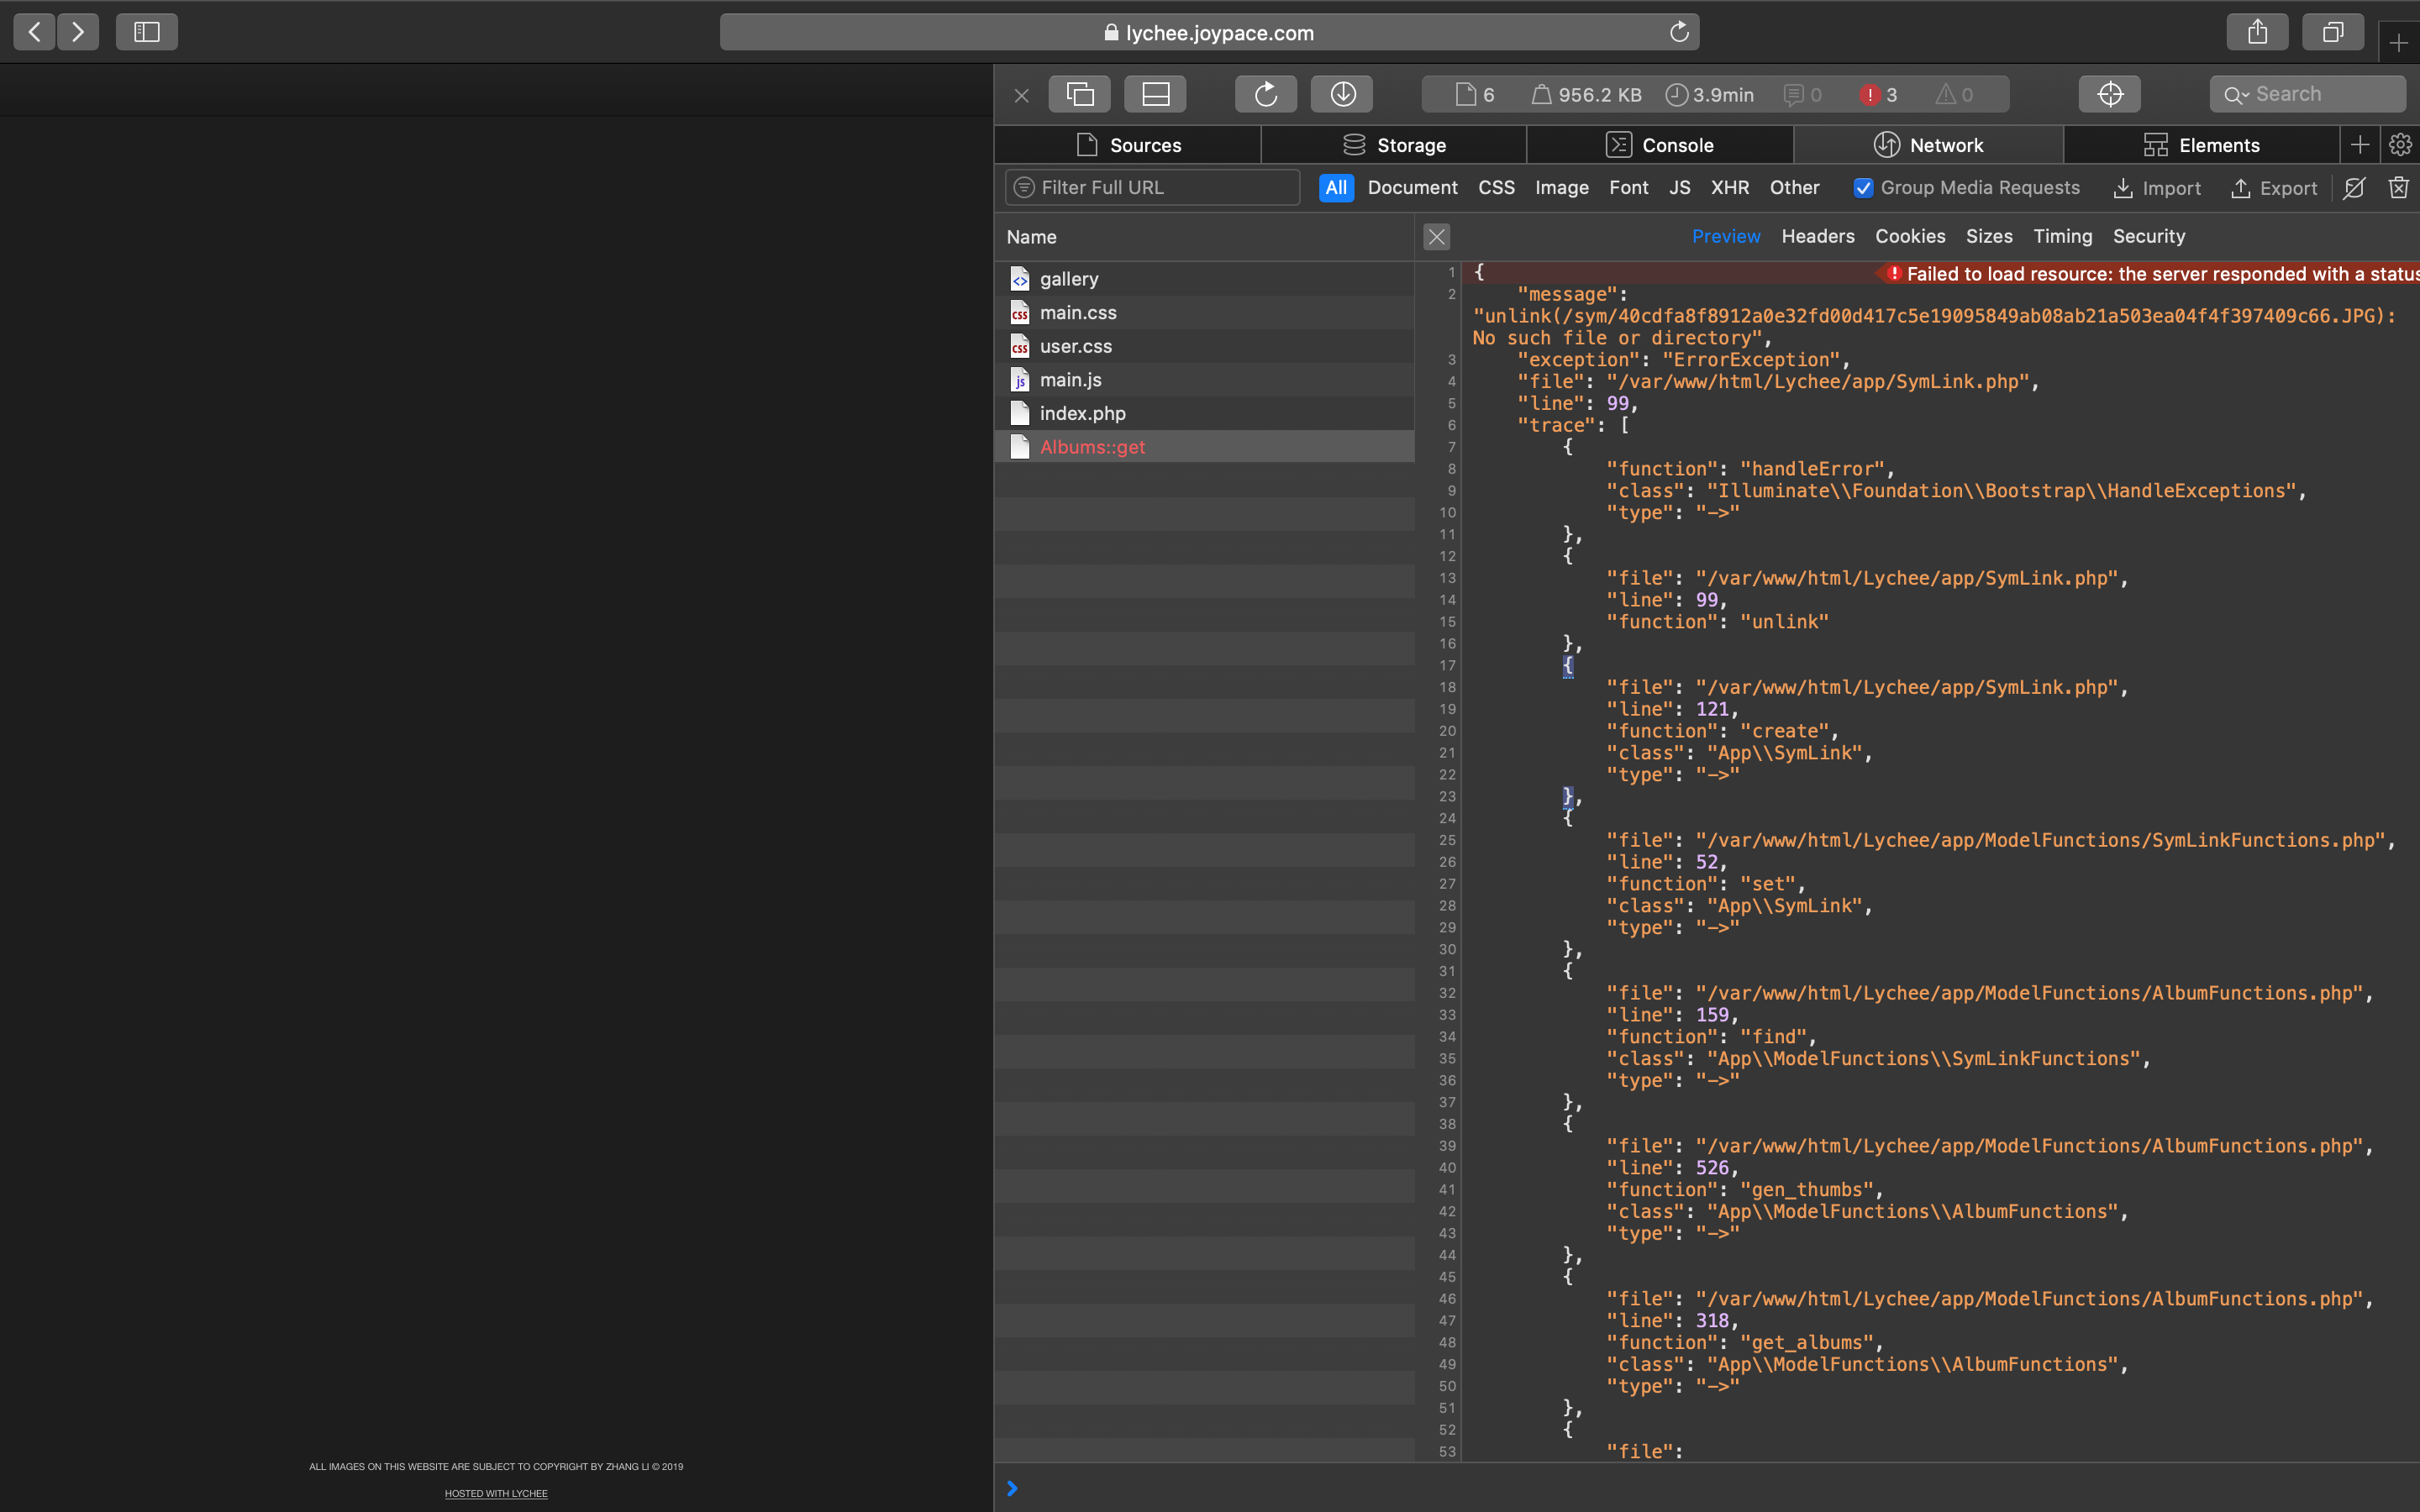Open the Web Inspector settings gear
This screenshot has height=1512, width=2420.
tap(2399, 144)
